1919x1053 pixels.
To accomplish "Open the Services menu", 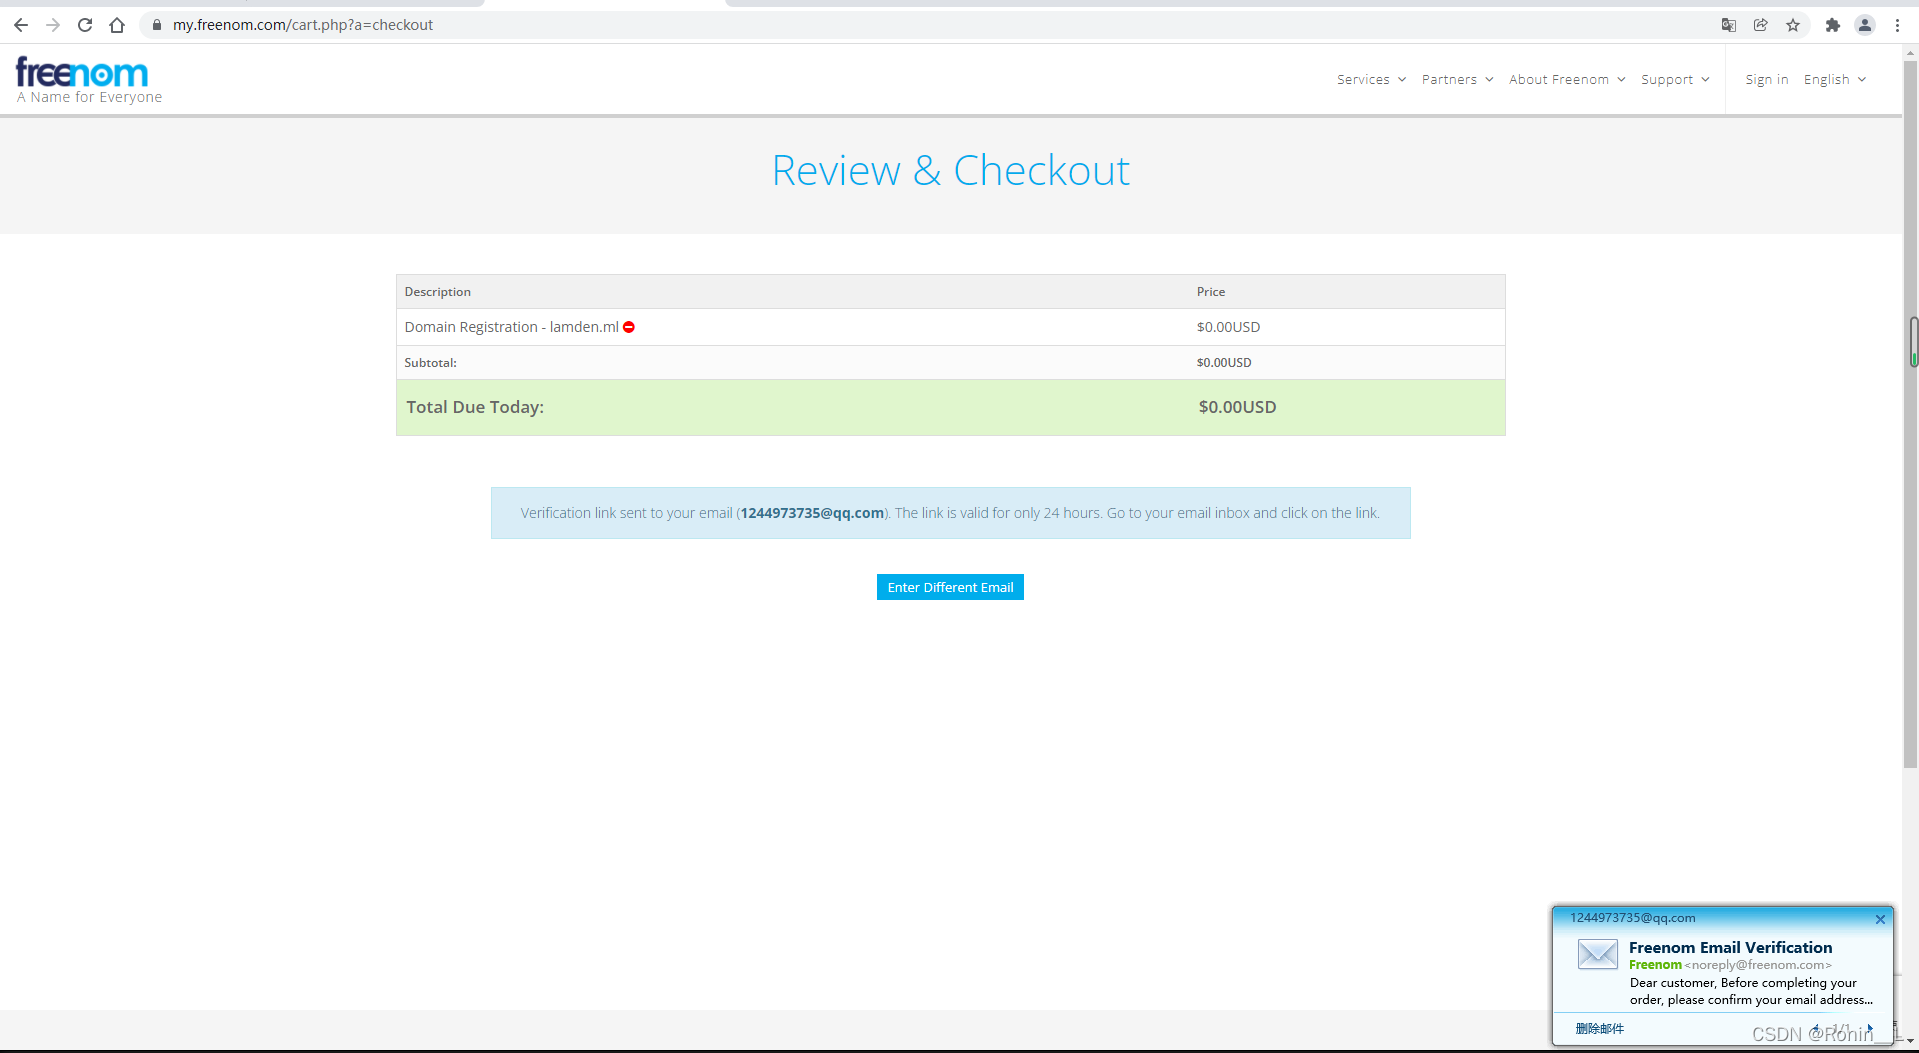I will pyautogui.click(x=1371, y=79).
